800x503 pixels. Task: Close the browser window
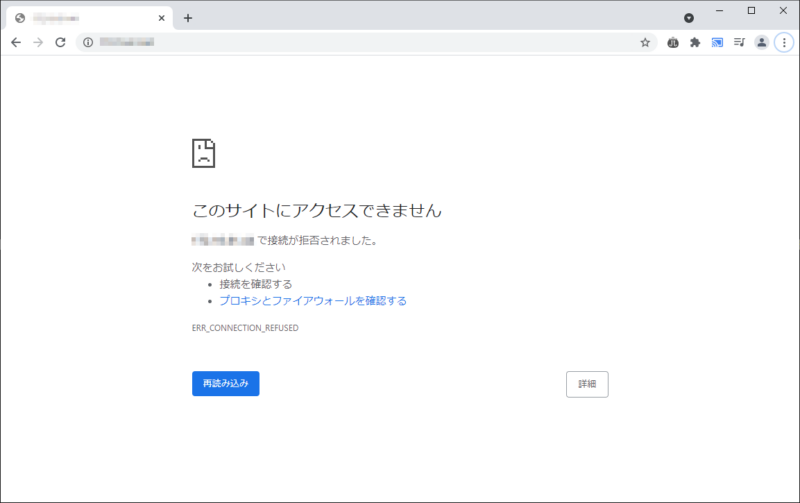tap(783, 11)
